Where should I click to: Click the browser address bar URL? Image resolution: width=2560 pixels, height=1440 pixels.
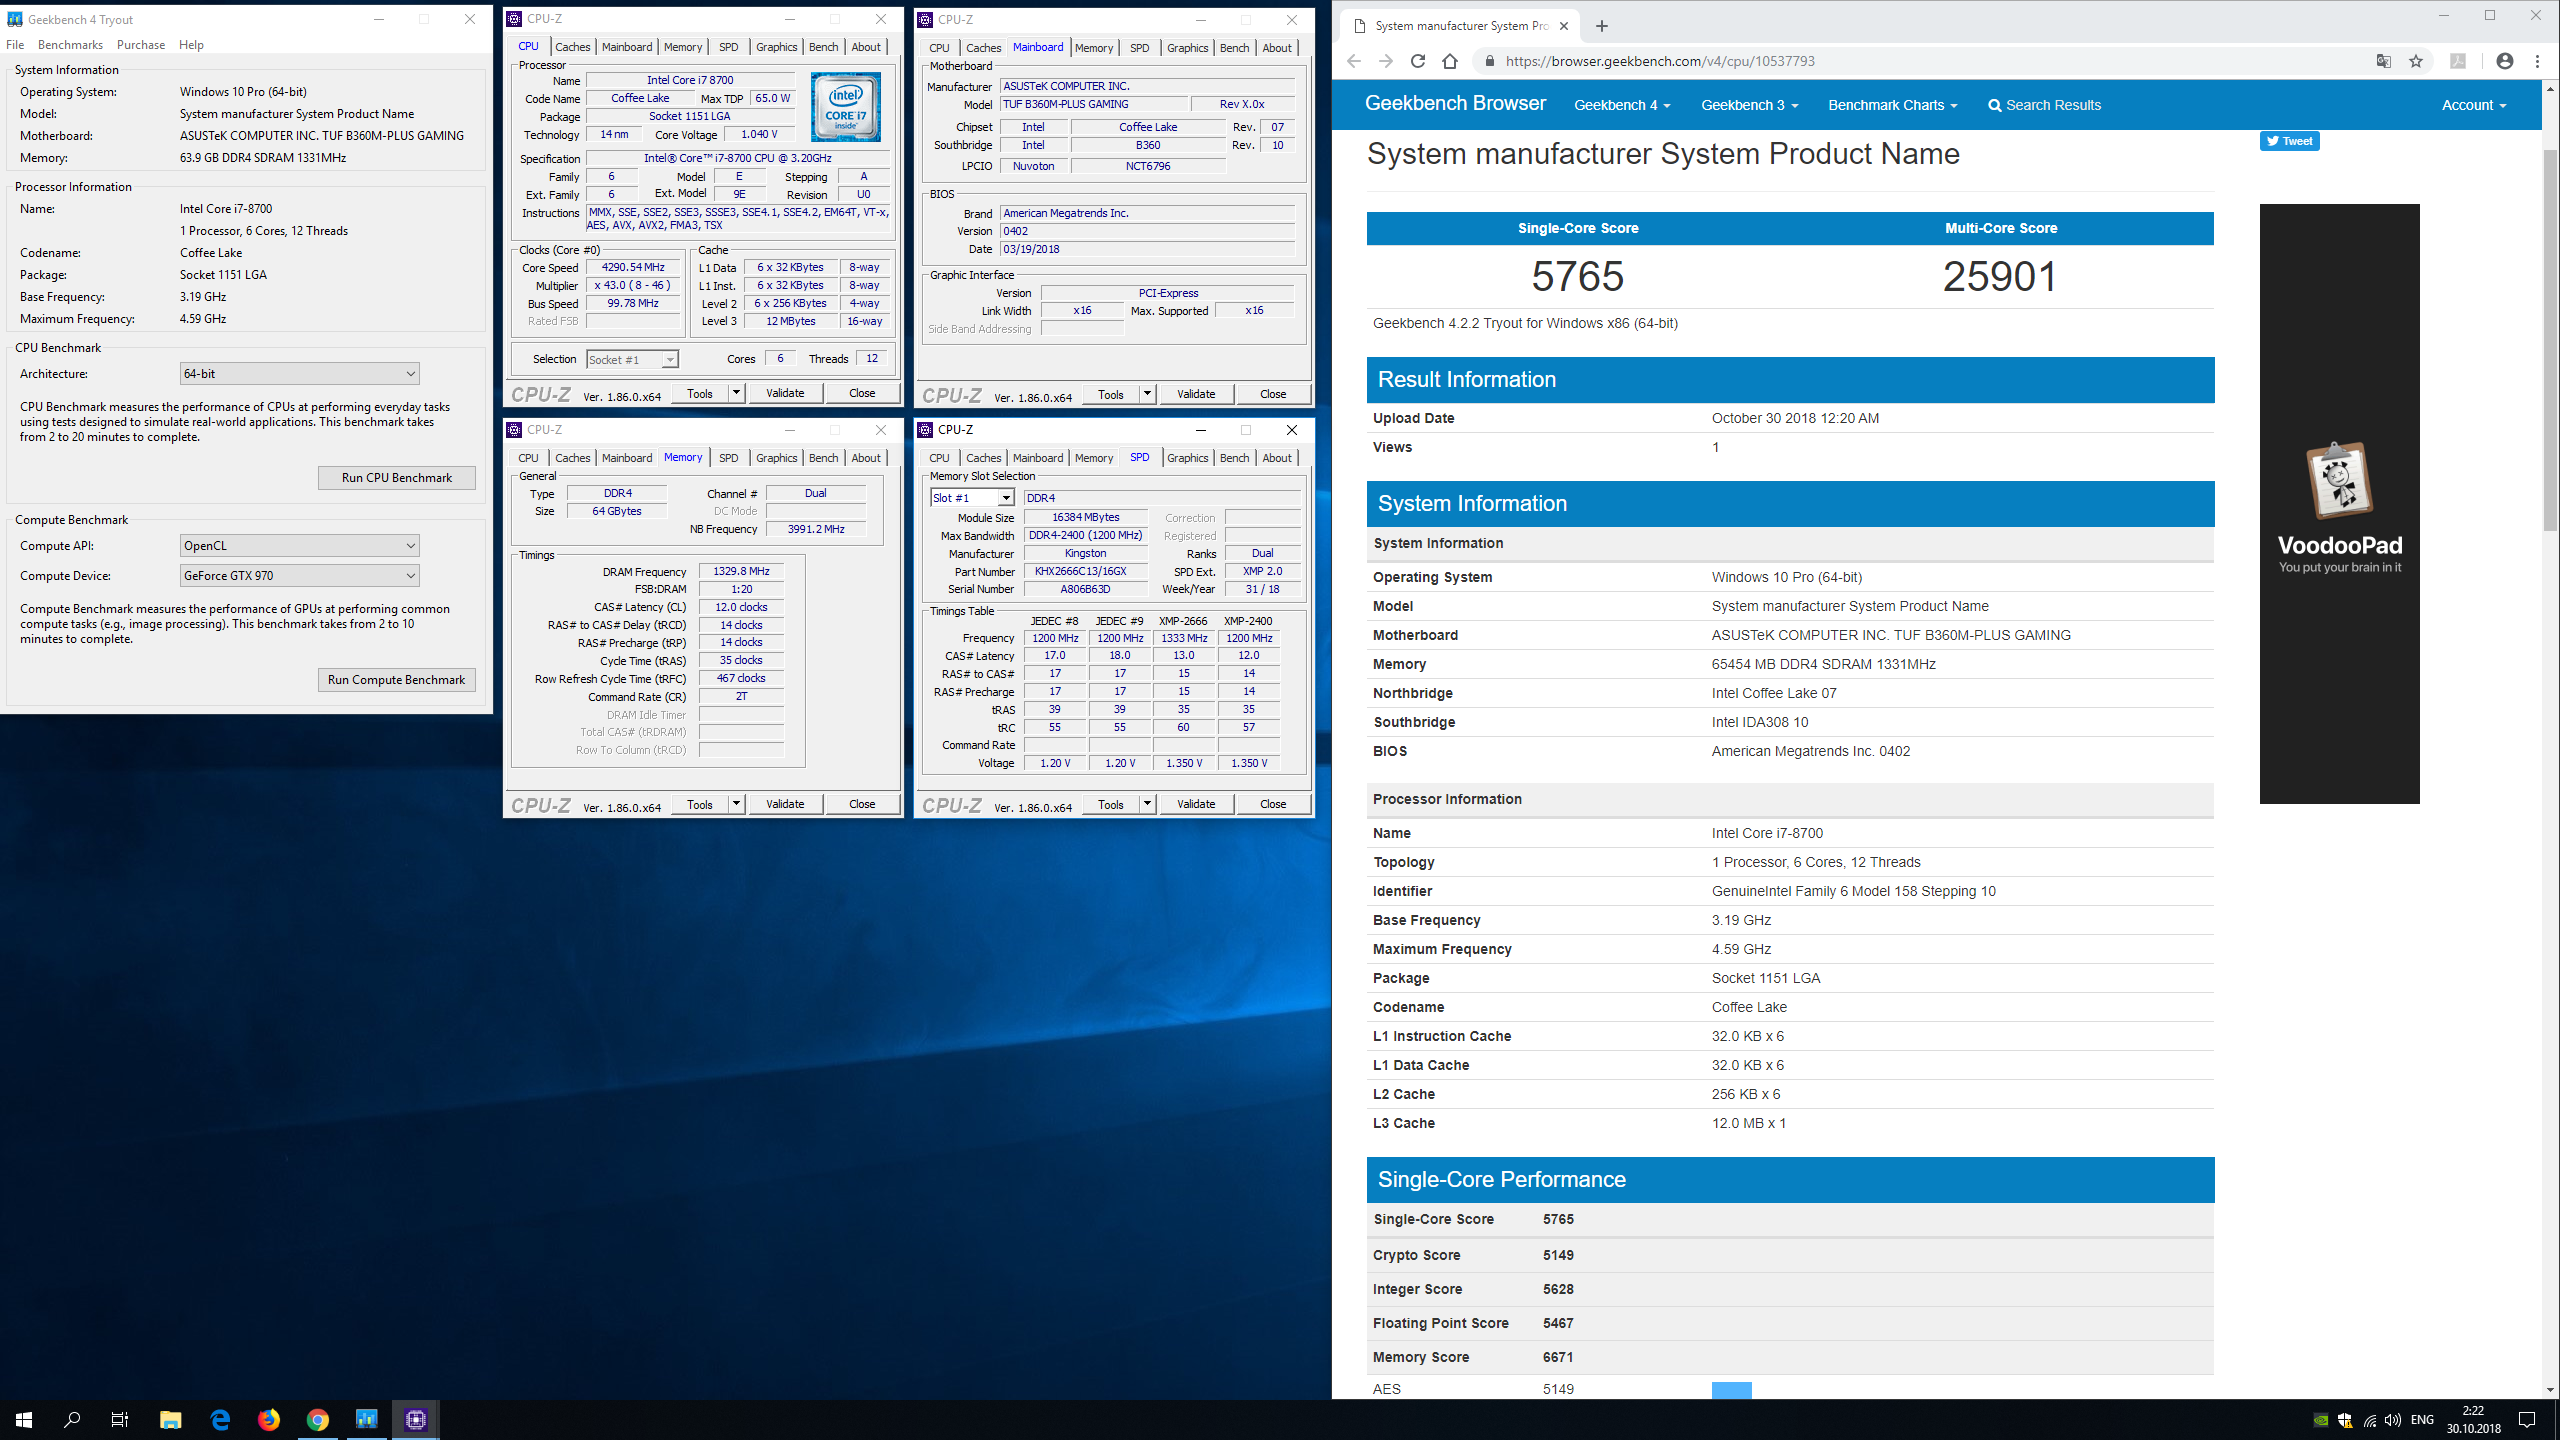[x=1659, y=61]
